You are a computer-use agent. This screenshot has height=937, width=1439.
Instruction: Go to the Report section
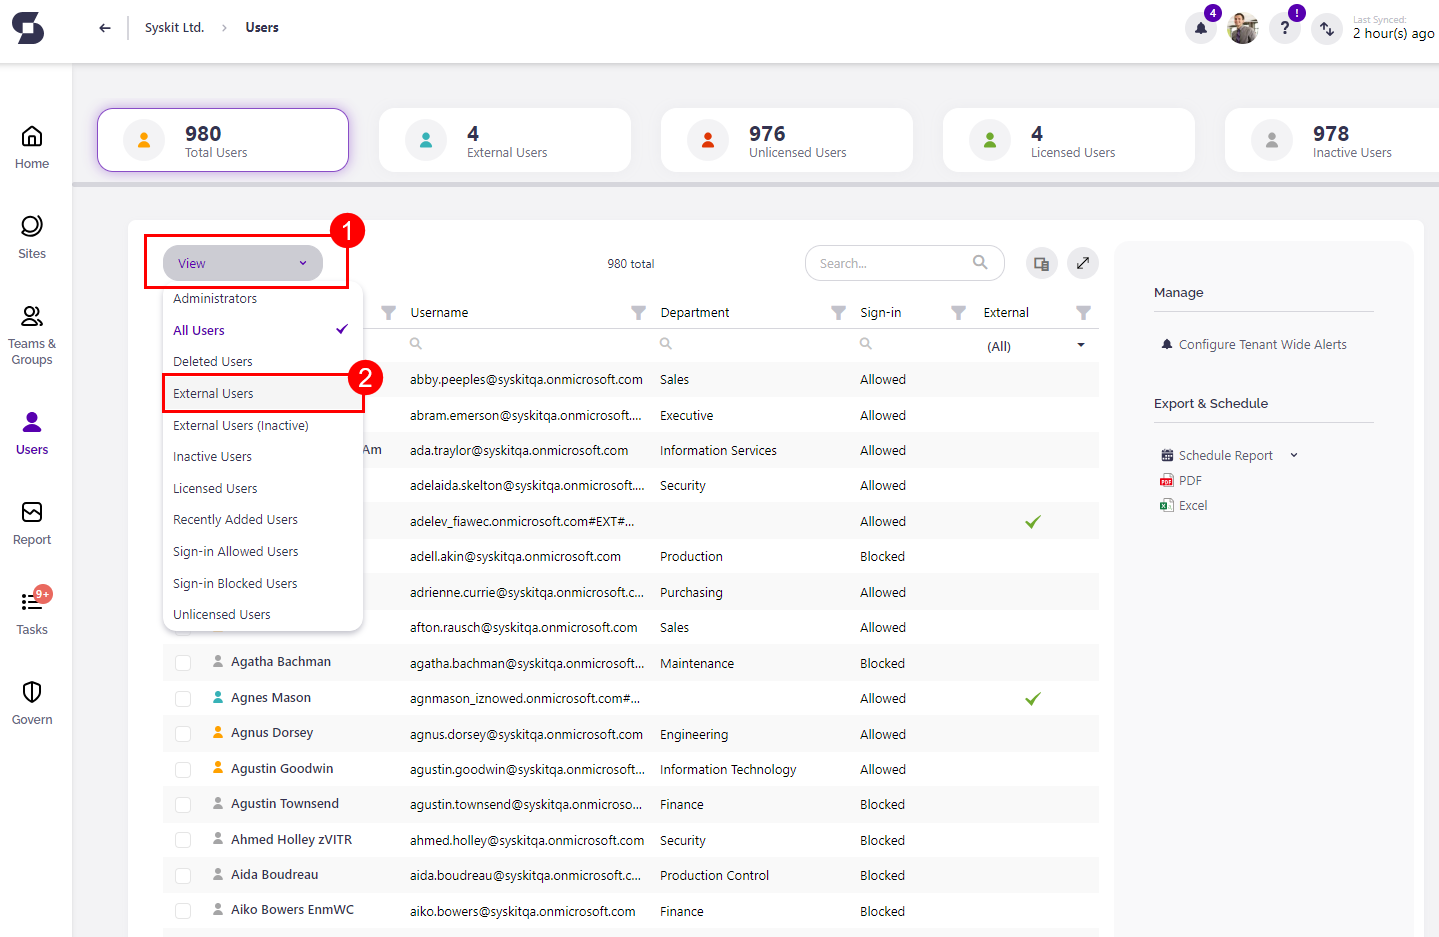(31, 524)
